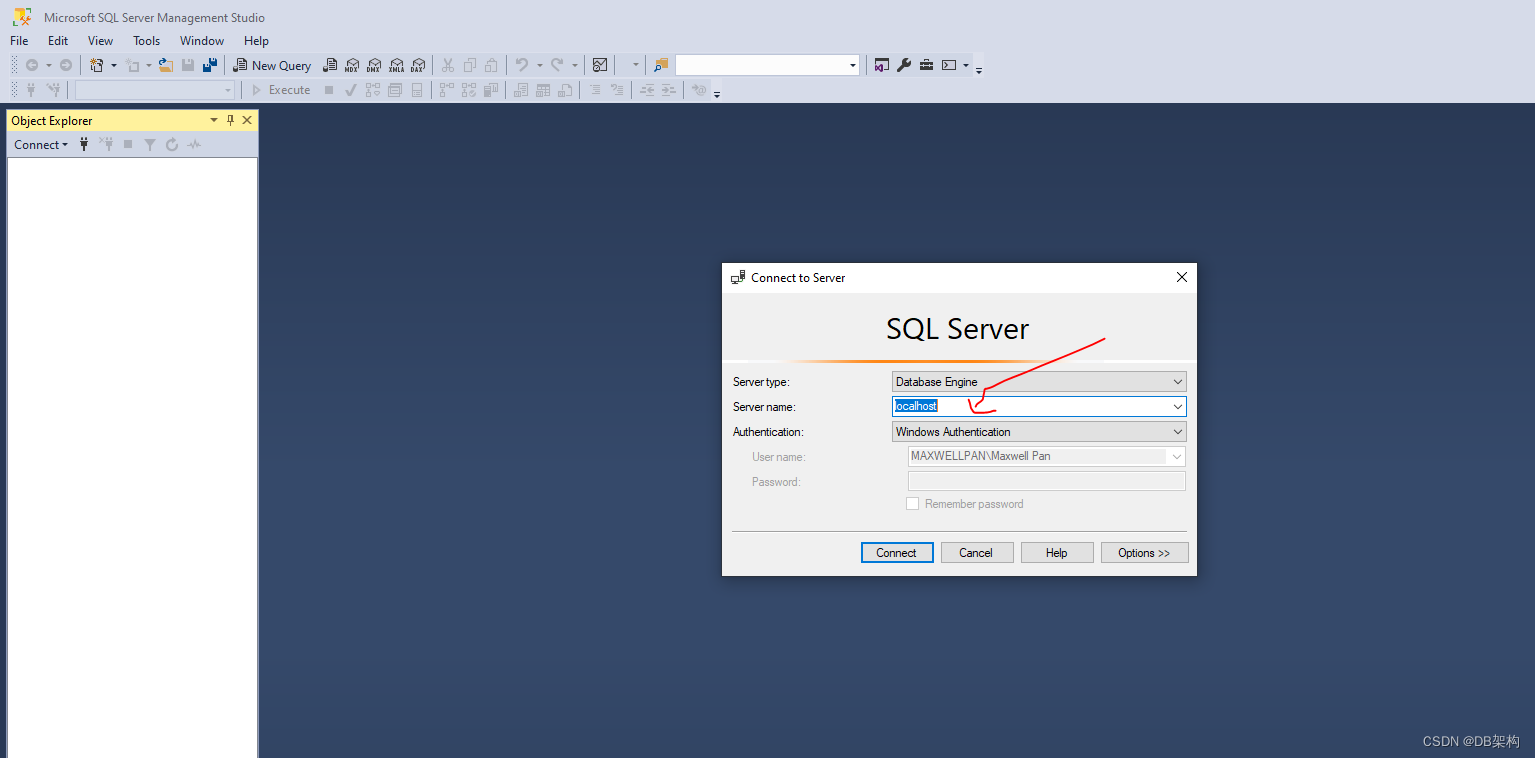Click the Execute button in query toolbar
Screen dimensions: 1535x758
coord(280,90)
